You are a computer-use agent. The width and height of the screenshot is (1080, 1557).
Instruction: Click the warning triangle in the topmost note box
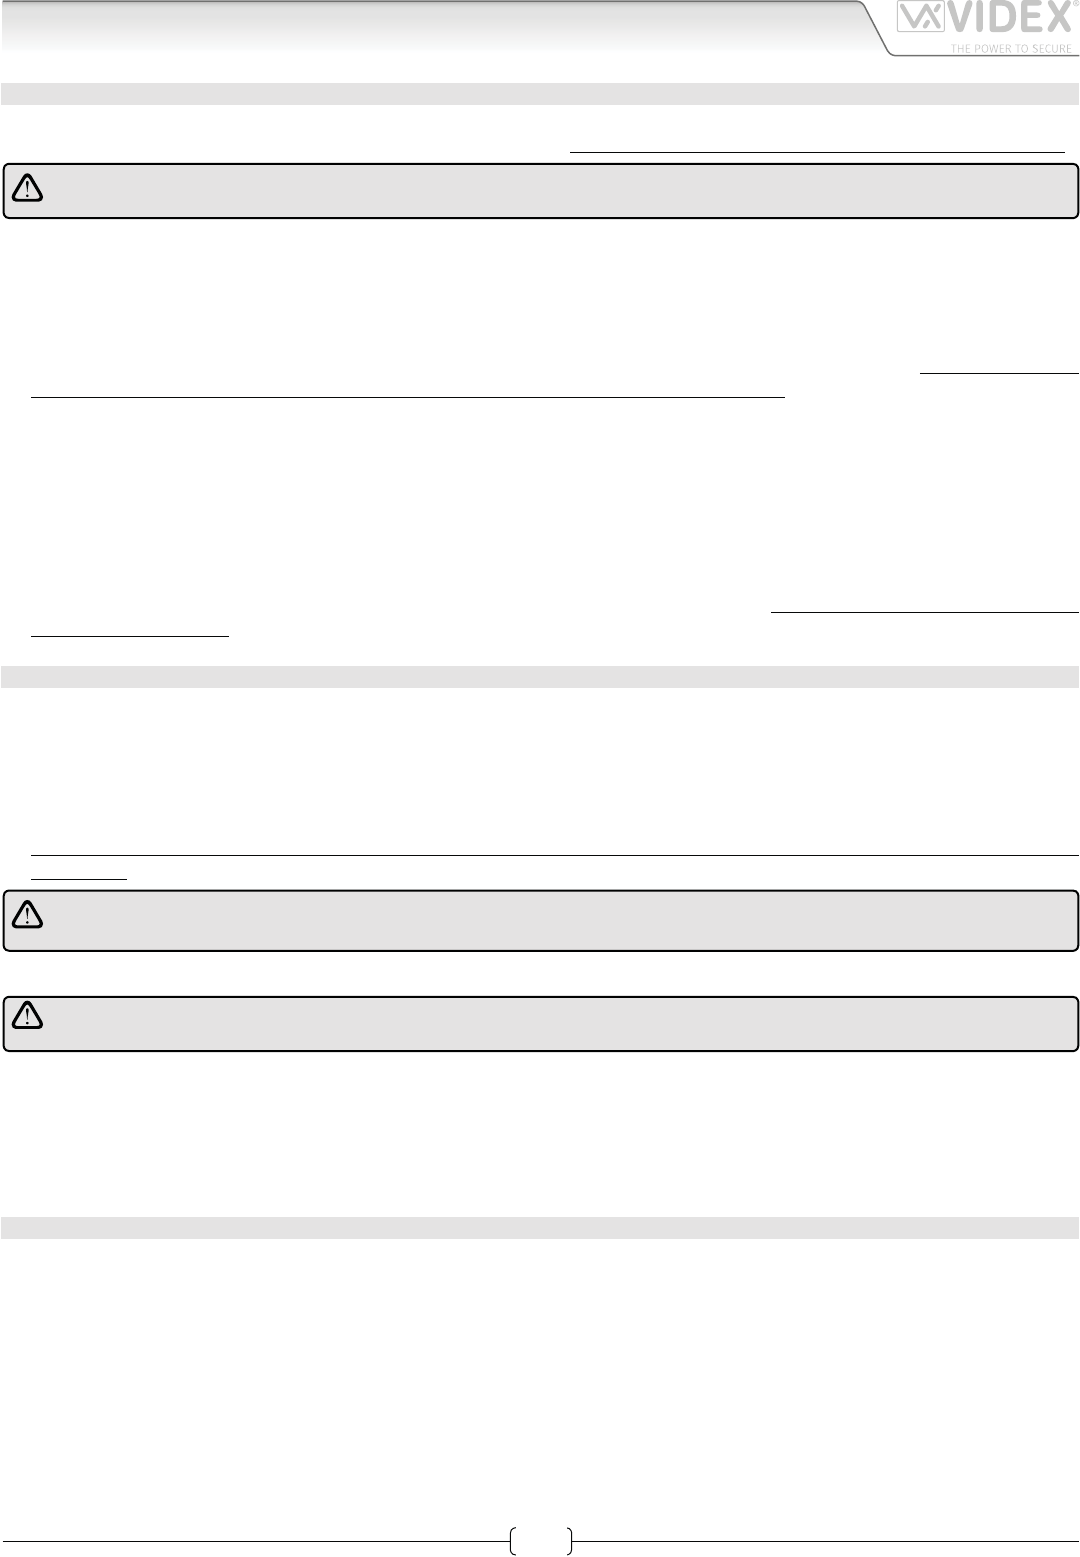coord(26,189)
